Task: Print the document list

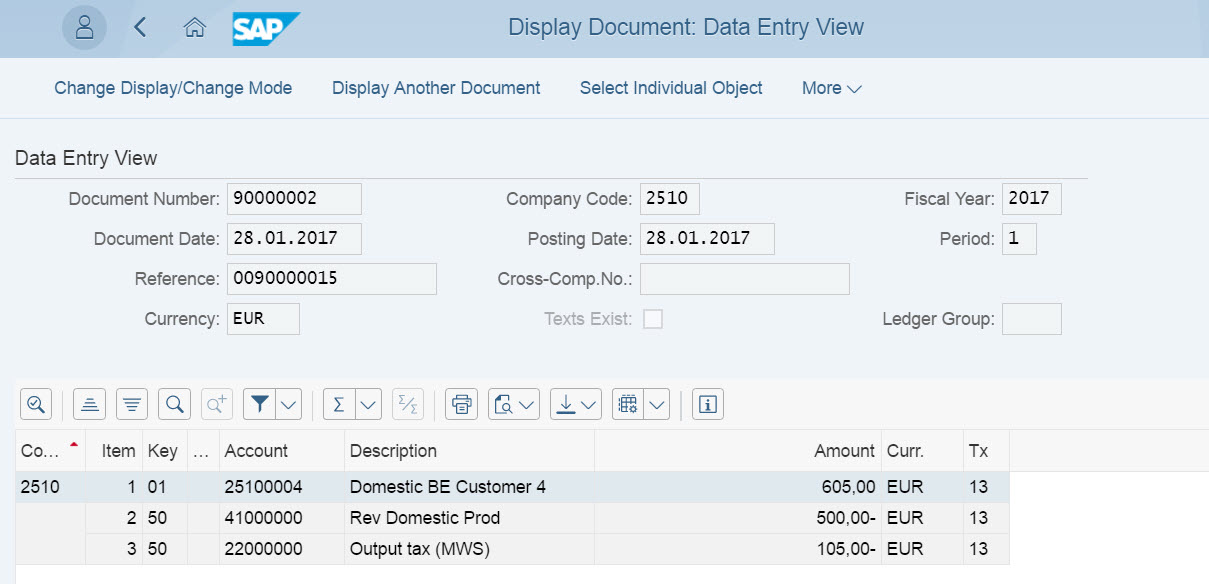Action: (461, 404)
